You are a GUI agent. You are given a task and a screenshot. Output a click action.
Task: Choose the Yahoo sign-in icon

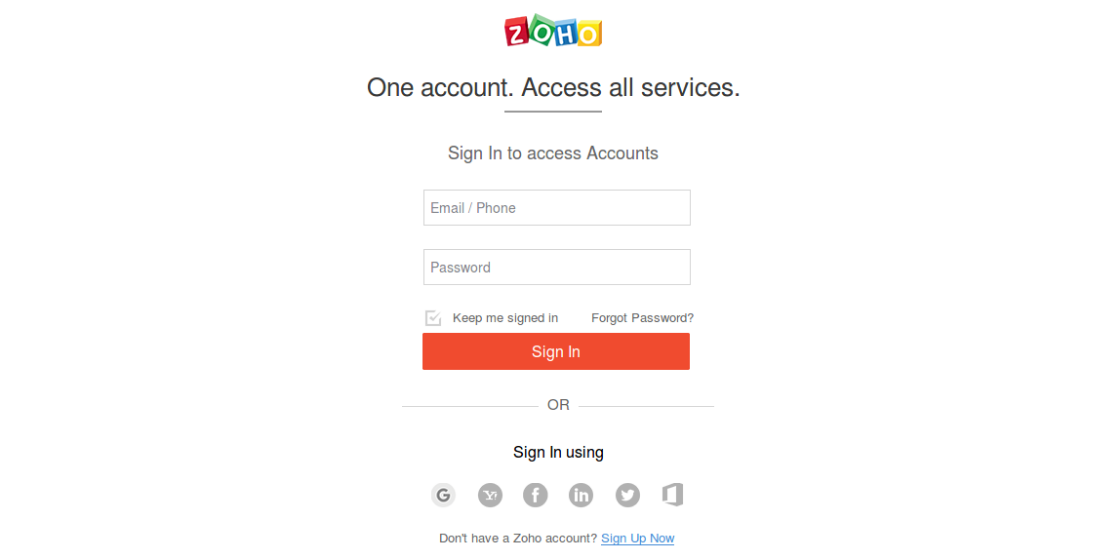coord(490,495)
